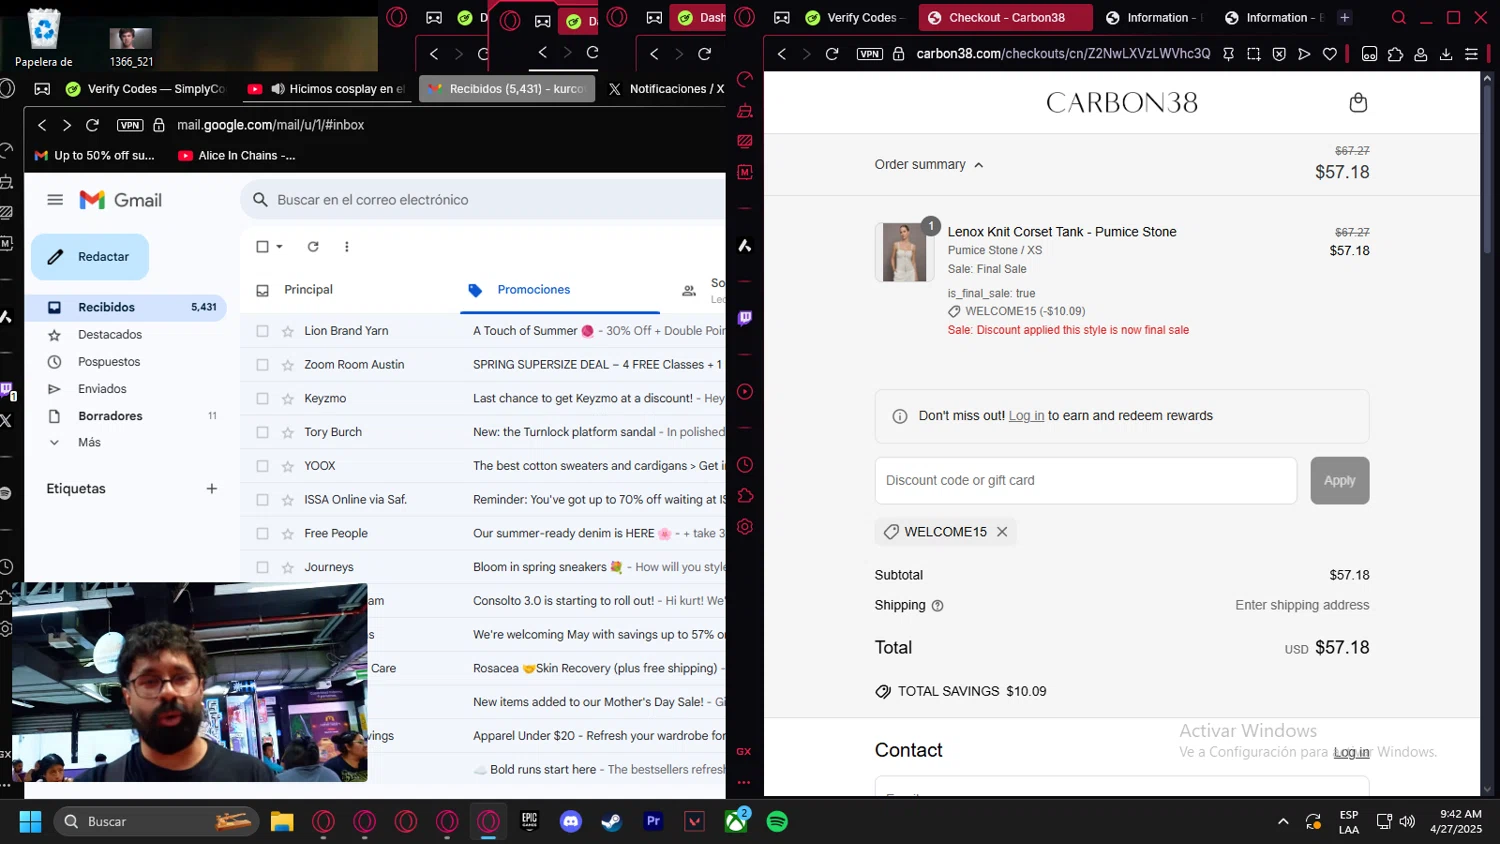
Task: Add a new label with Etiquetas plus
Action: tap(211, 489)
